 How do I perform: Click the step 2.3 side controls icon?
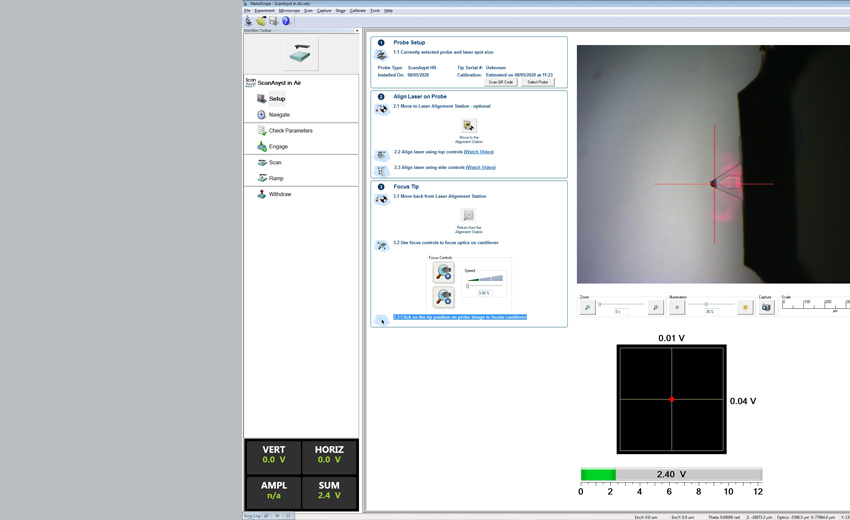coord(382,171)
